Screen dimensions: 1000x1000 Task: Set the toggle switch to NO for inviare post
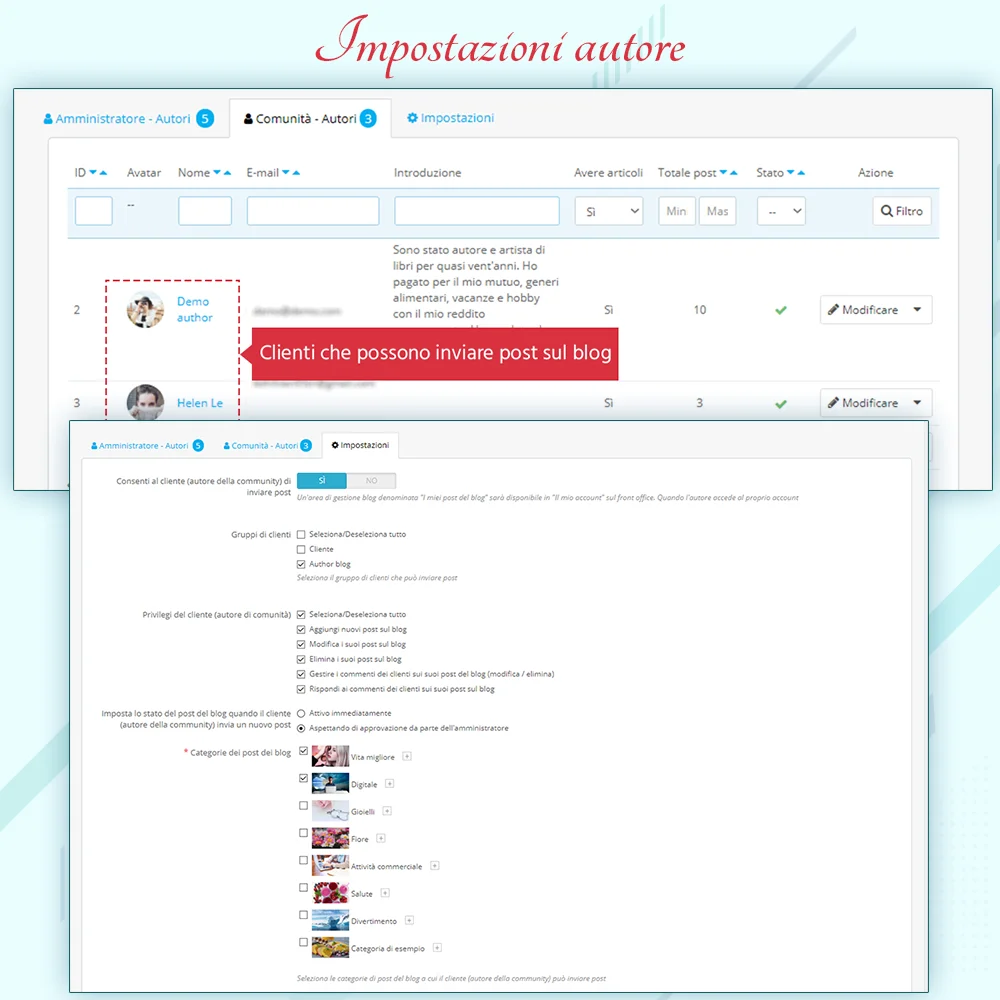click(x=371, y=481)
